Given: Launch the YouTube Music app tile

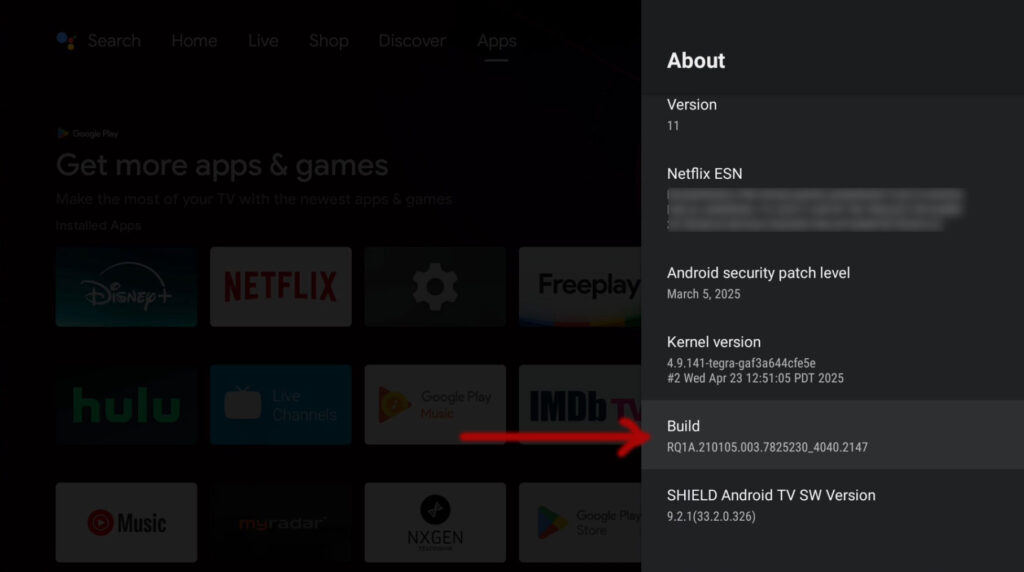Looking at the screenshot, I should (126, 522).
